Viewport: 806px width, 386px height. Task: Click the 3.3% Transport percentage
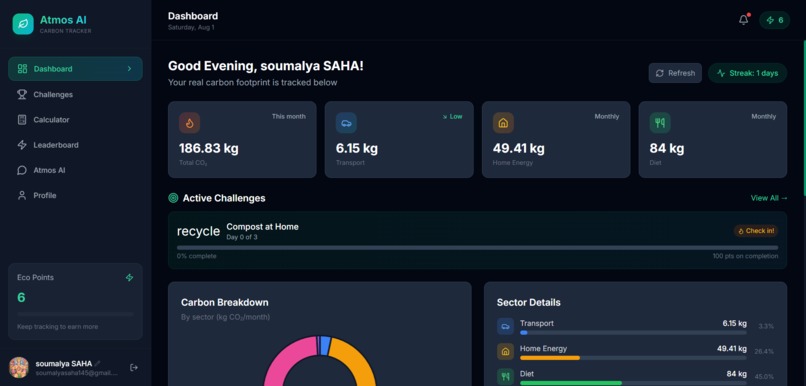coord(766,326)
